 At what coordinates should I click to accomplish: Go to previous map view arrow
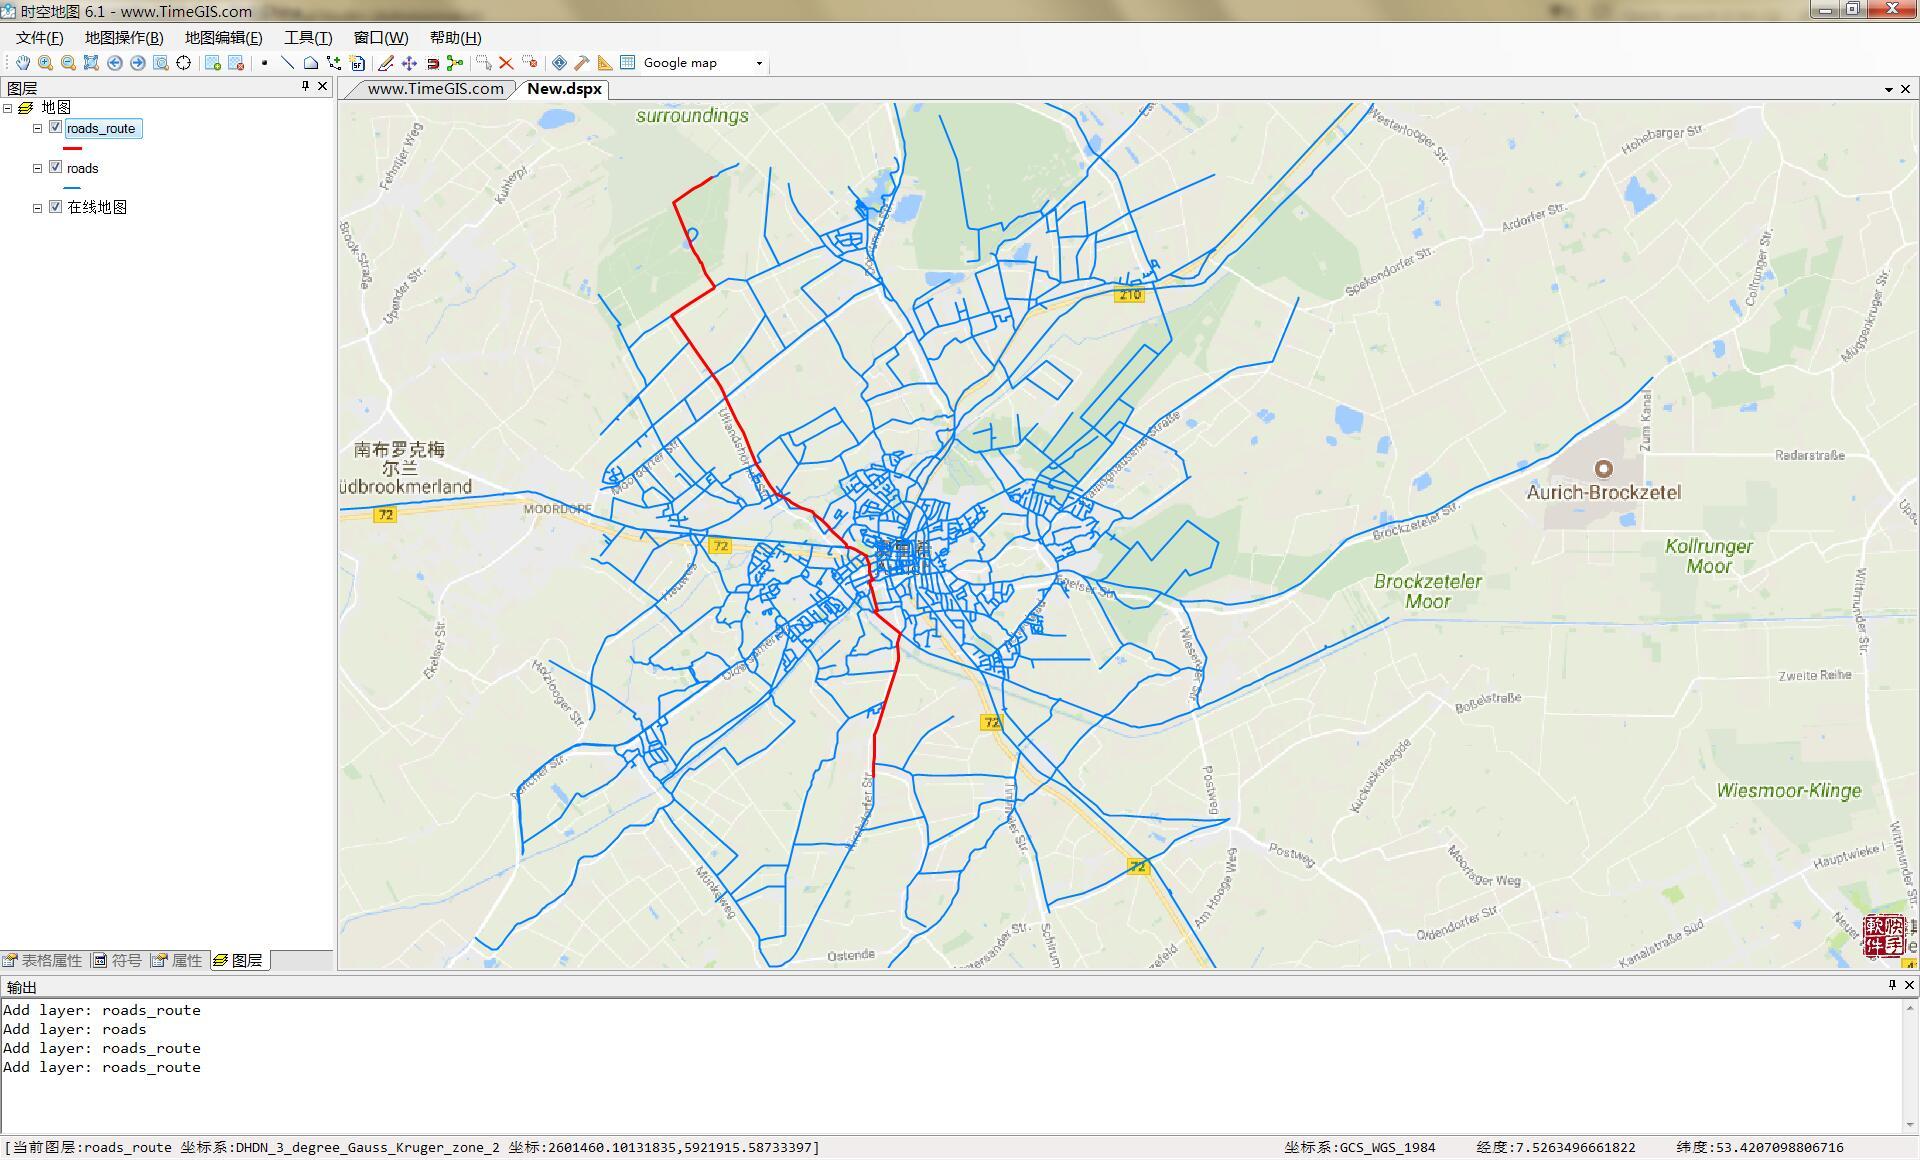[115, 63]
